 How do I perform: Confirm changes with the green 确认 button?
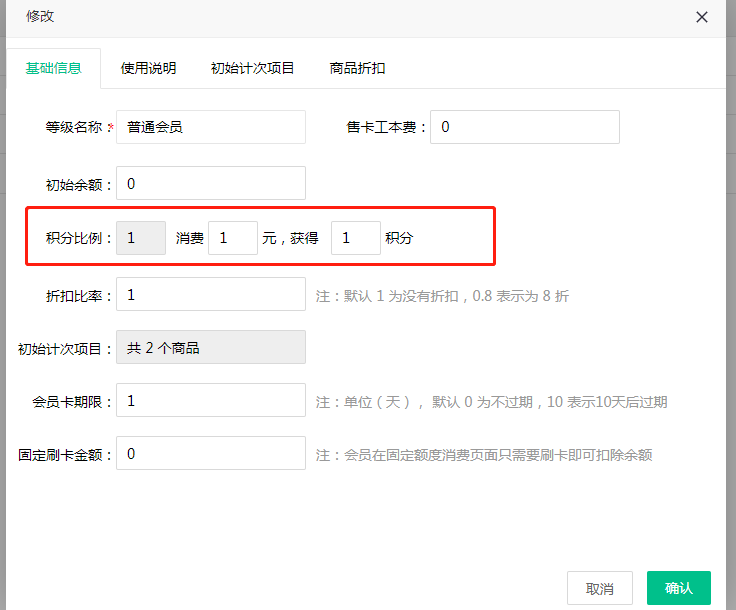coord(678,588)
